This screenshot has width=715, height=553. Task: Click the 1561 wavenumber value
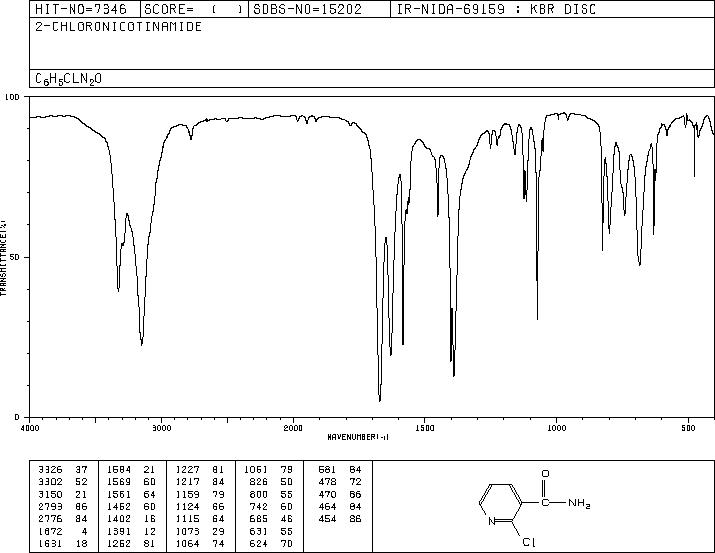[x=119, y=494]
